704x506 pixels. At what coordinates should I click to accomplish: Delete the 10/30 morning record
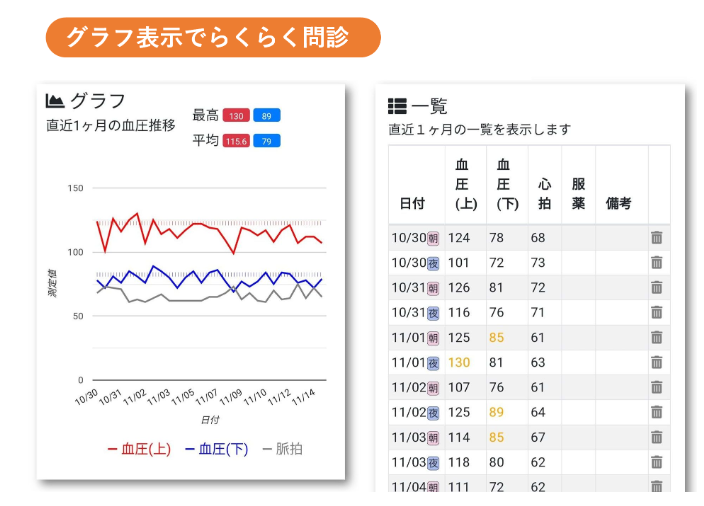coord(656,238)
